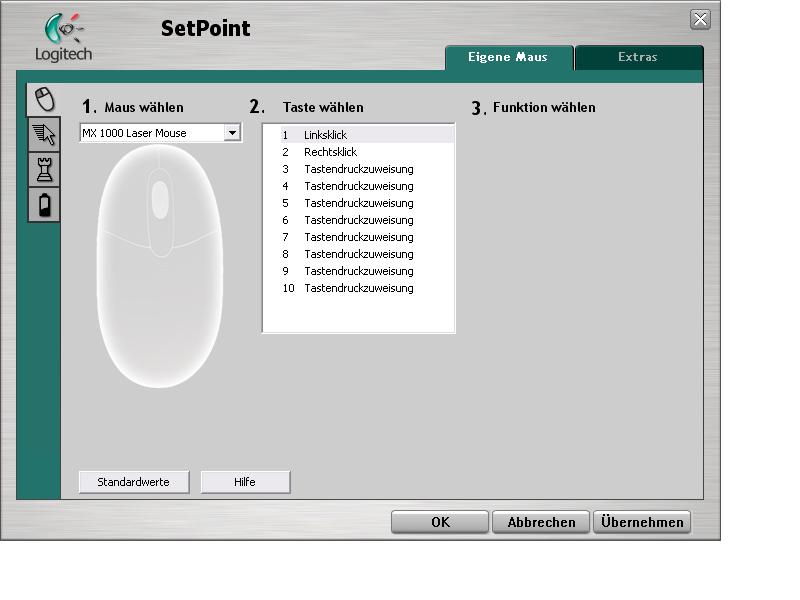
Task: Switch to the Eigene Maus tab
Action: pos(509,57)
